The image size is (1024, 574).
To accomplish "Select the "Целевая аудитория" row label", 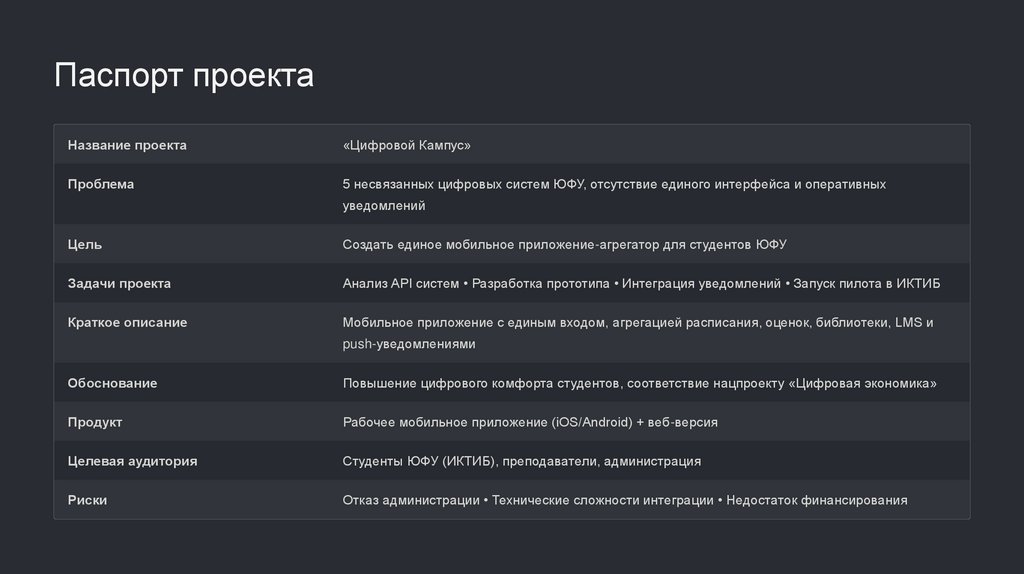I will [x=132, y=461].
